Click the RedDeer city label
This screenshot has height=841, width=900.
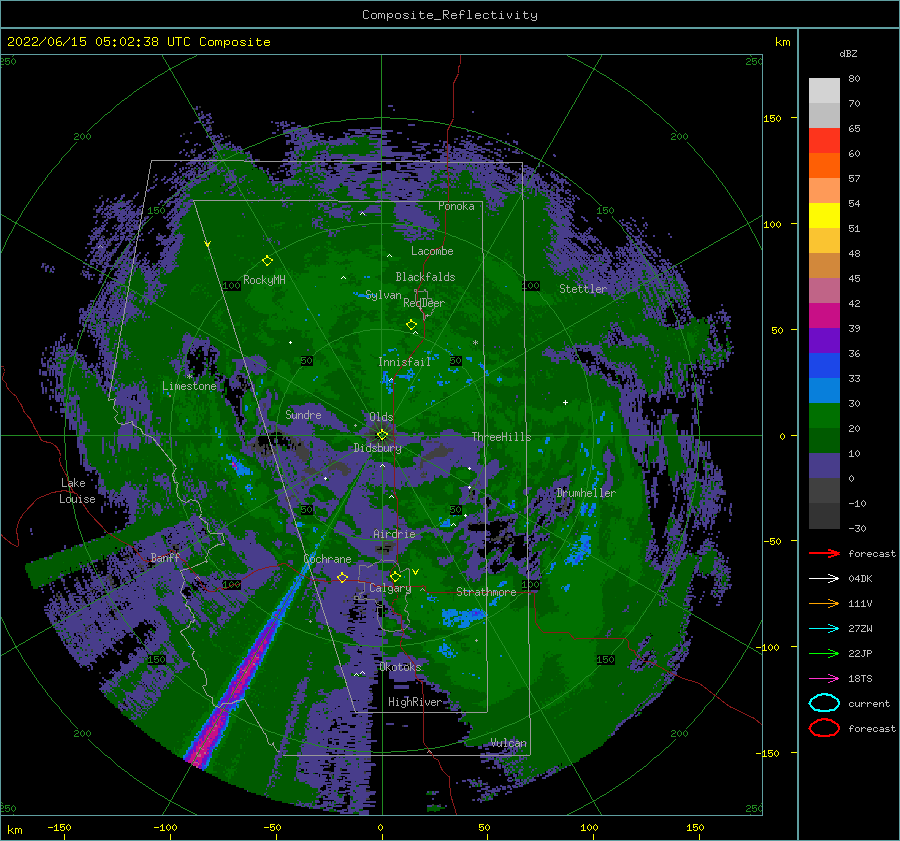(424, 303)
